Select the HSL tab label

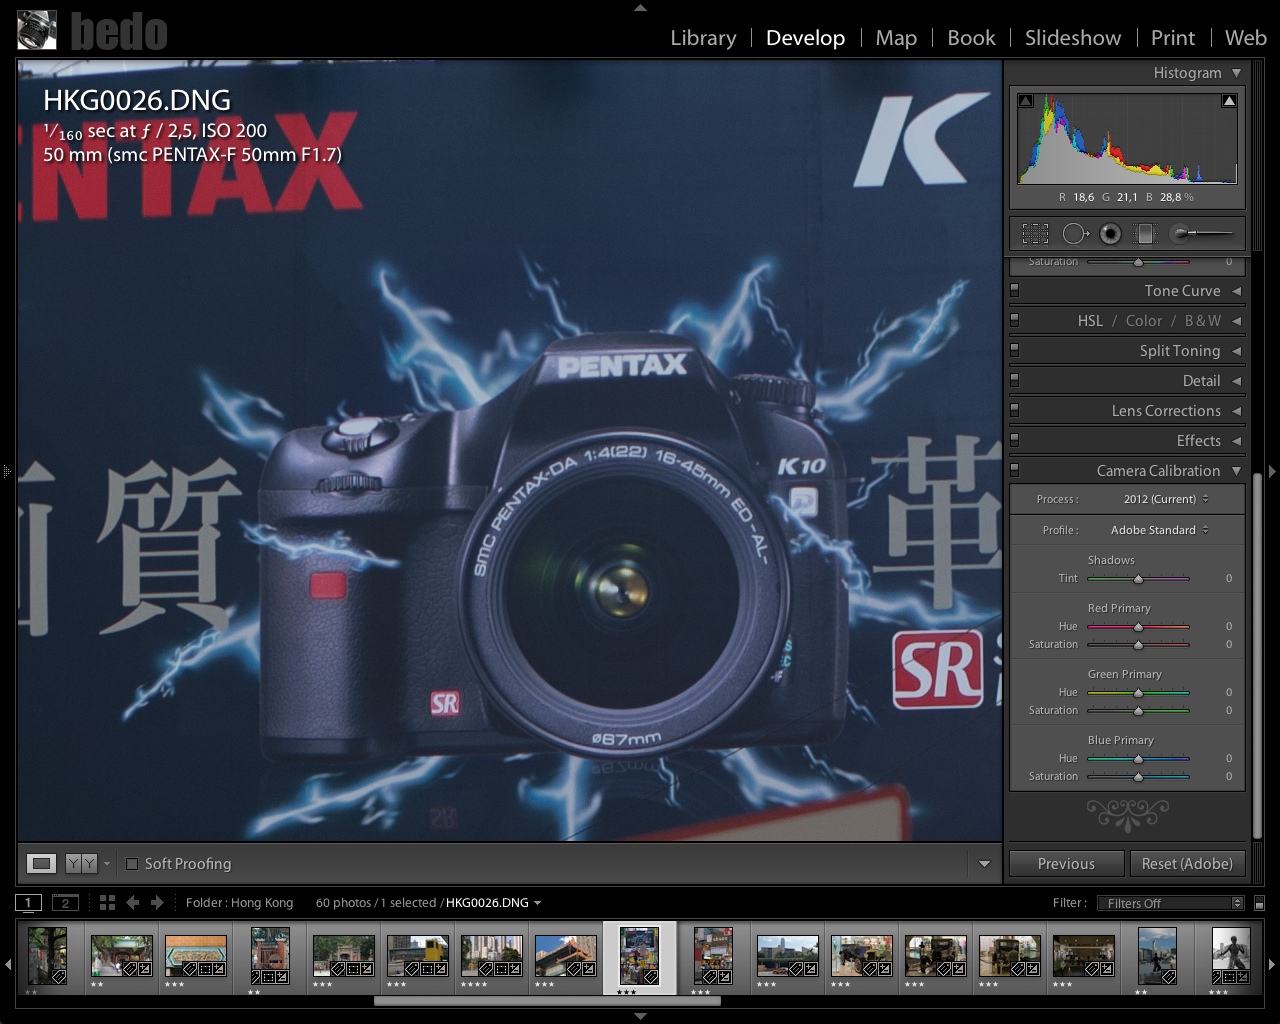tap(1090, 321)
